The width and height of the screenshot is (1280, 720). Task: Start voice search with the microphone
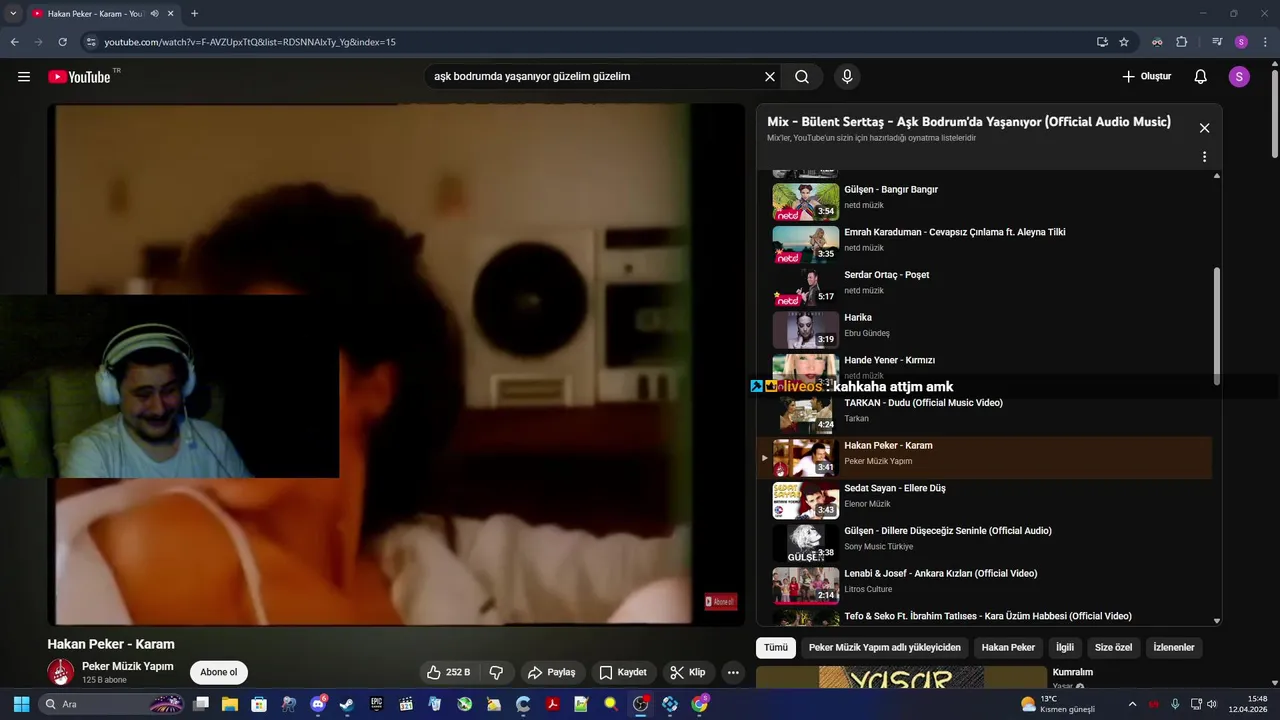coord(847,77)
